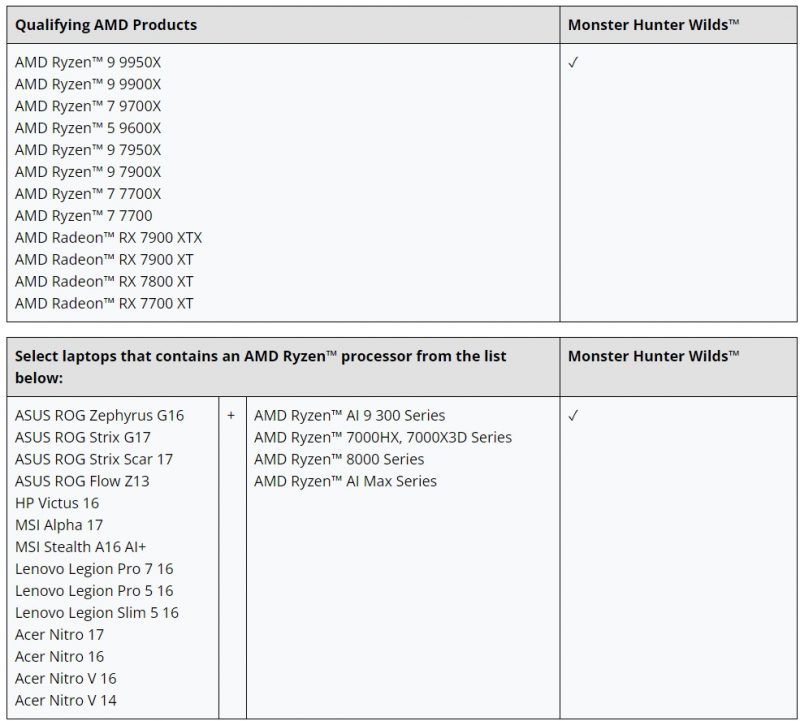Click MSI Stealth A16 AI+ entry

tap(81, 547)
